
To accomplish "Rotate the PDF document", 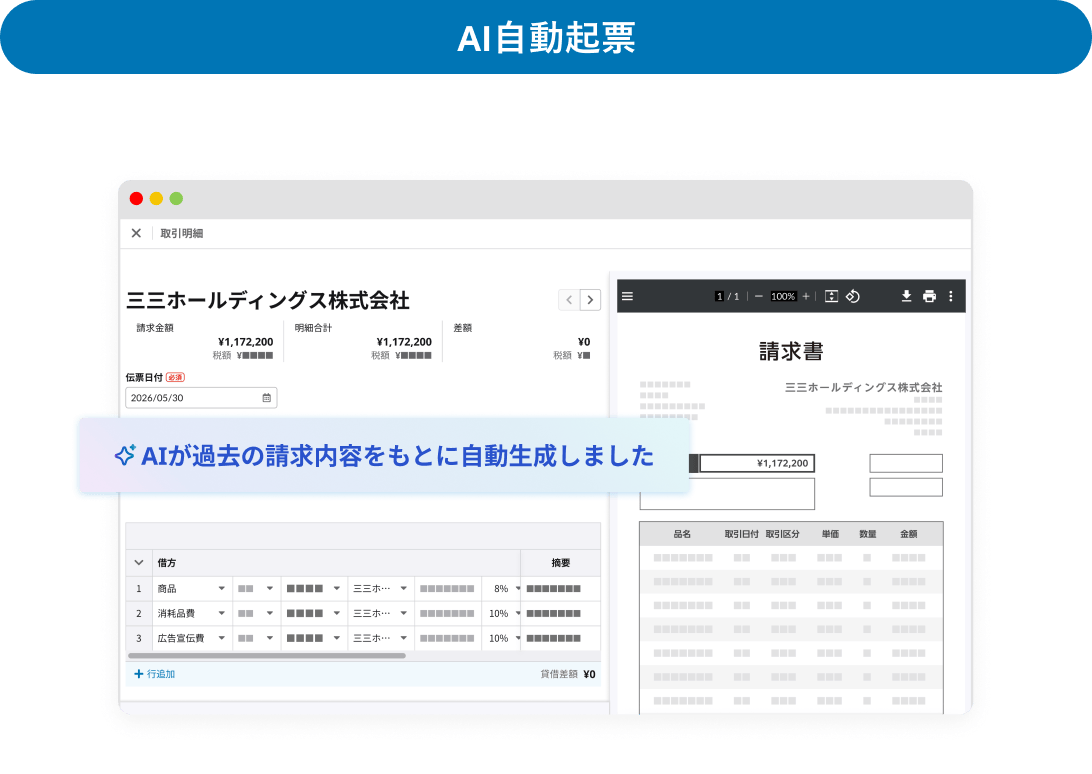I will (852, 296).
